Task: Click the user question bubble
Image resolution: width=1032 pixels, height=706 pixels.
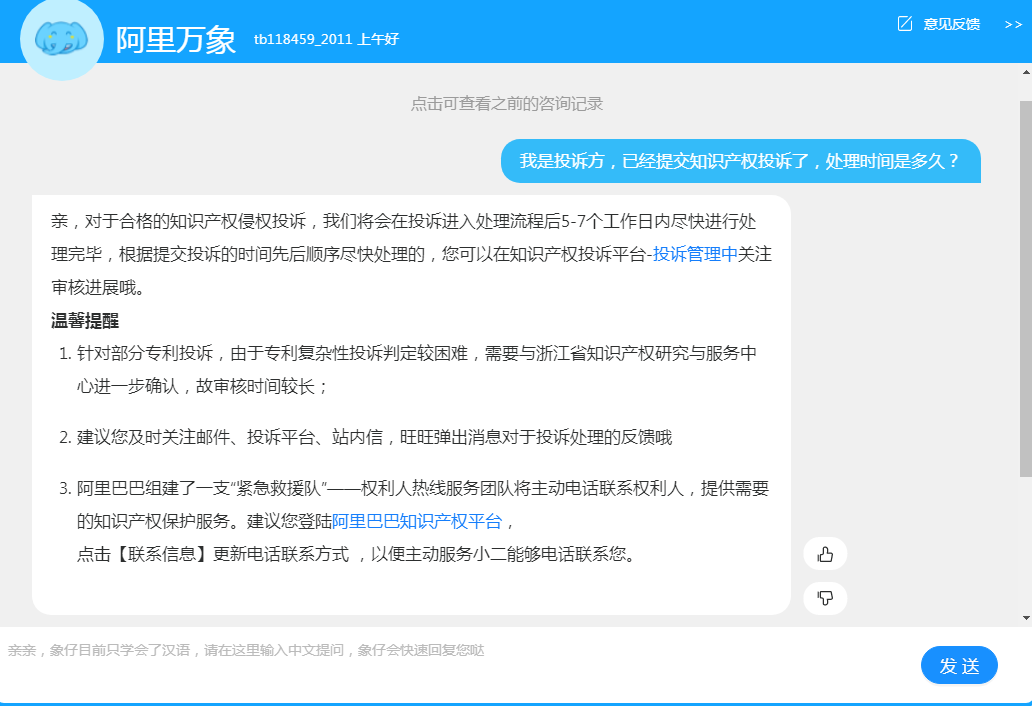Action: coord(740,161)
